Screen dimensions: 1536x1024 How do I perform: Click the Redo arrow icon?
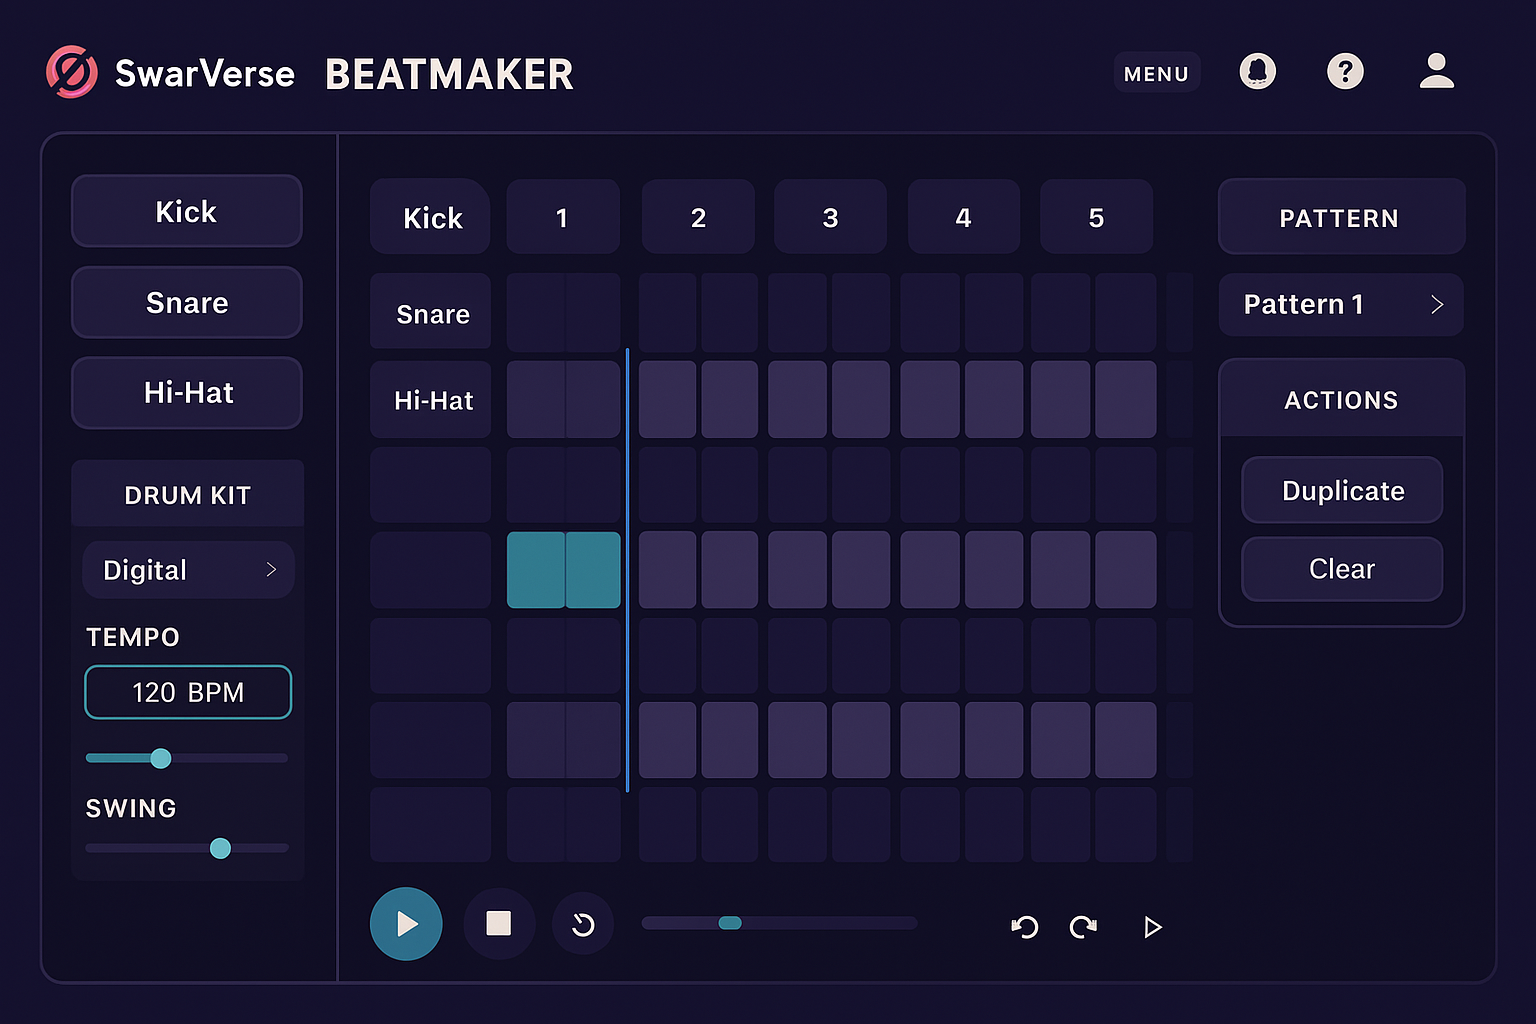1083,927
